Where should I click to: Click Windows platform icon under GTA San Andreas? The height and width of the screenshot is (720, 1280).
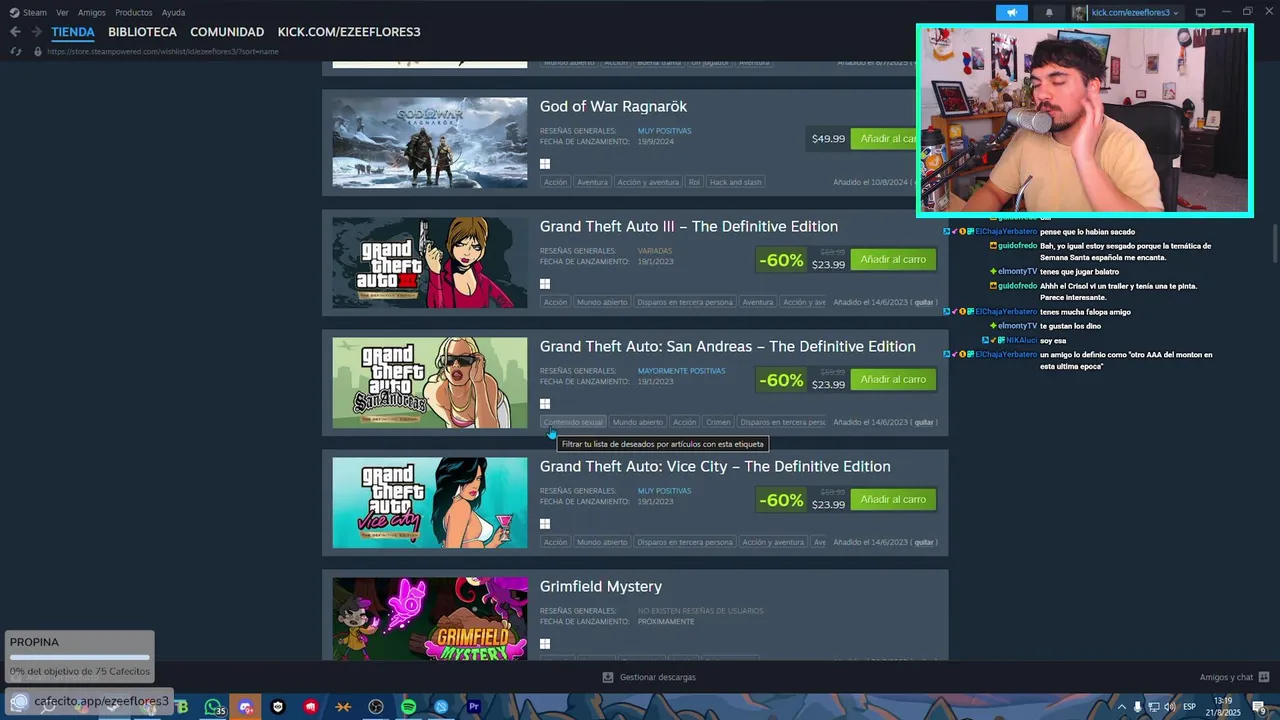click(x=545, y=404)
